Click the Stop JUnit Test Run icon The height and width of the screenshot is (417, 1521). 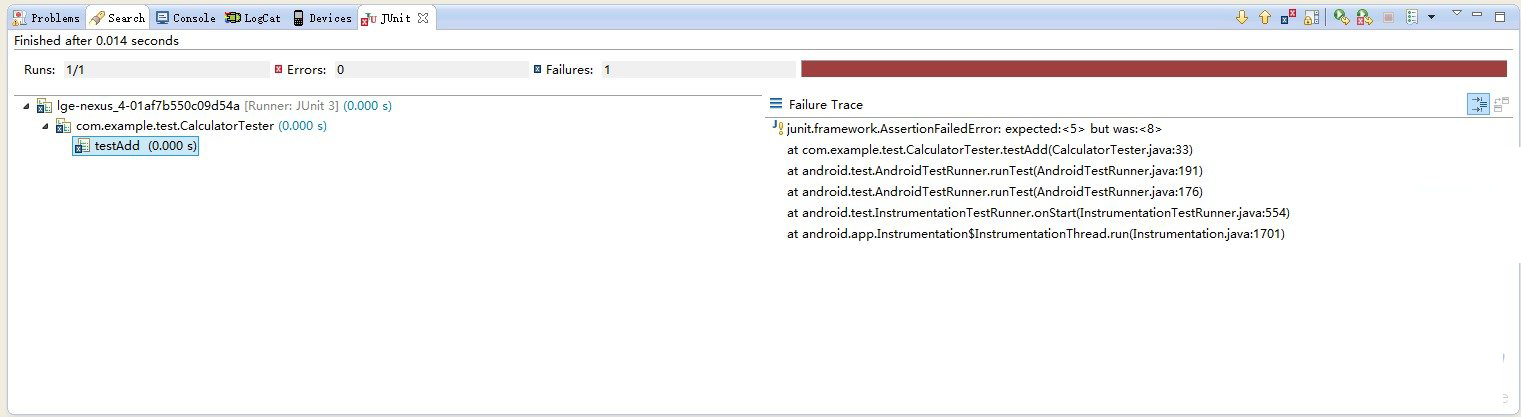click(1388, 17)
